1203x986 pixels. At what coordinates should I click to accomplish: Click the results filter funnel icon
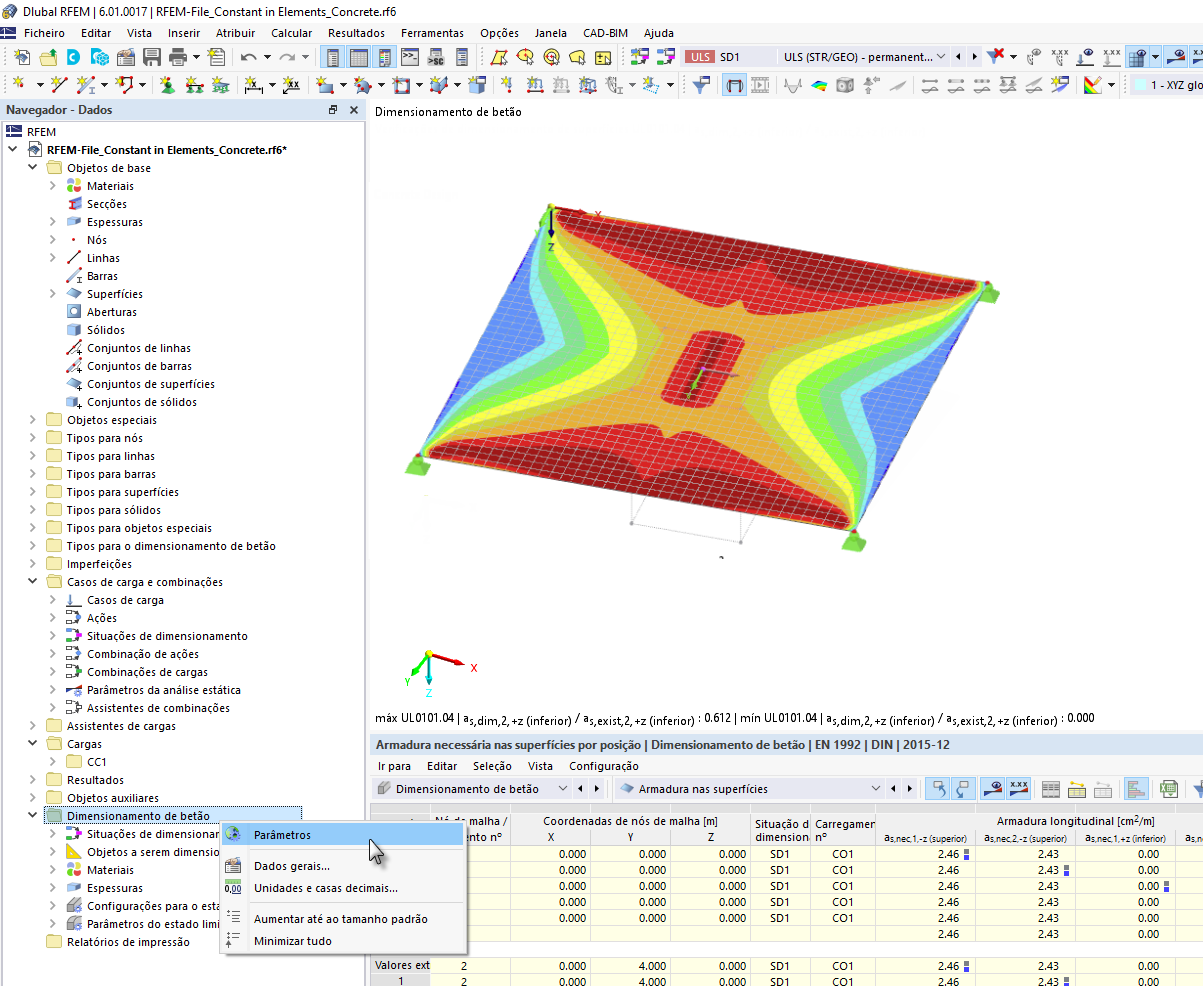(702, 84)
